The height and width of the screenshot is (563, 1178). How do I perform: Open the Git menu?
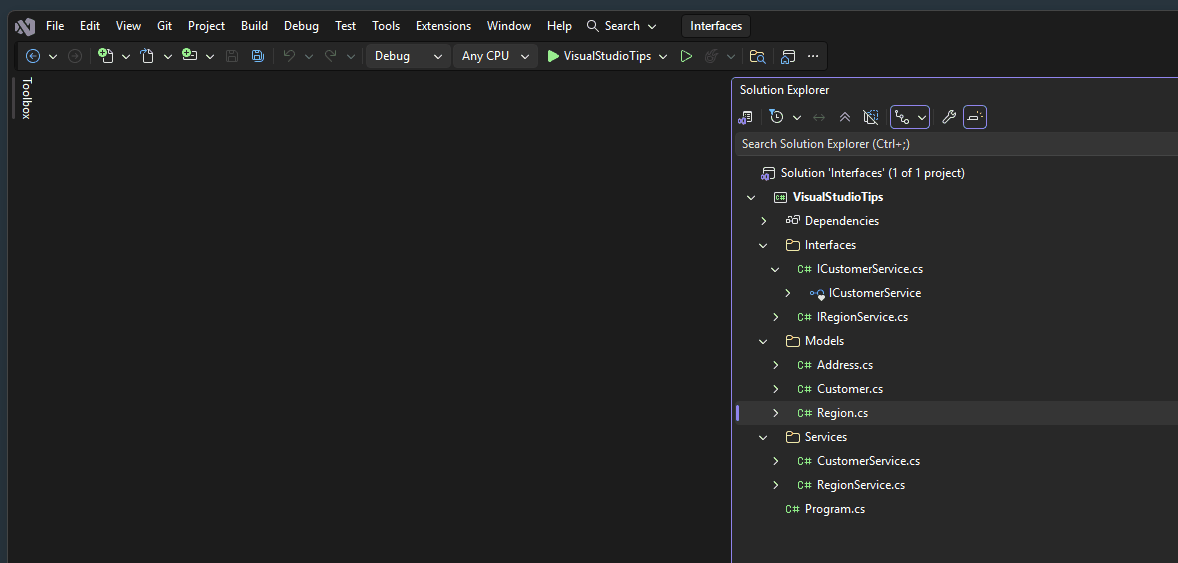click(165, 26)
